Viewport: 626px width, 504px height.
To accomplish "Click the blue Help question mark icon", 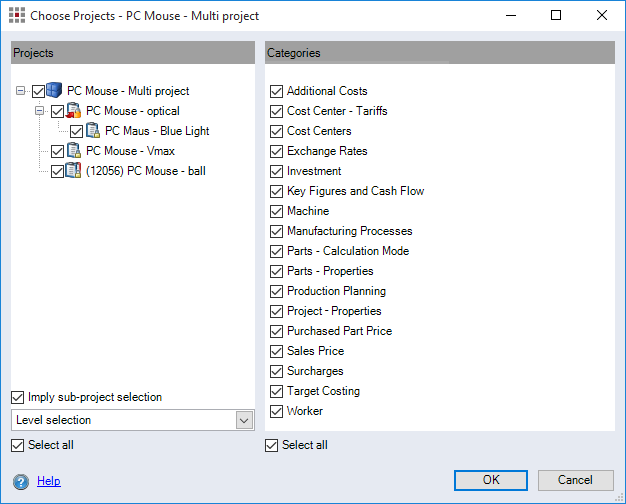I will (20, 481).
